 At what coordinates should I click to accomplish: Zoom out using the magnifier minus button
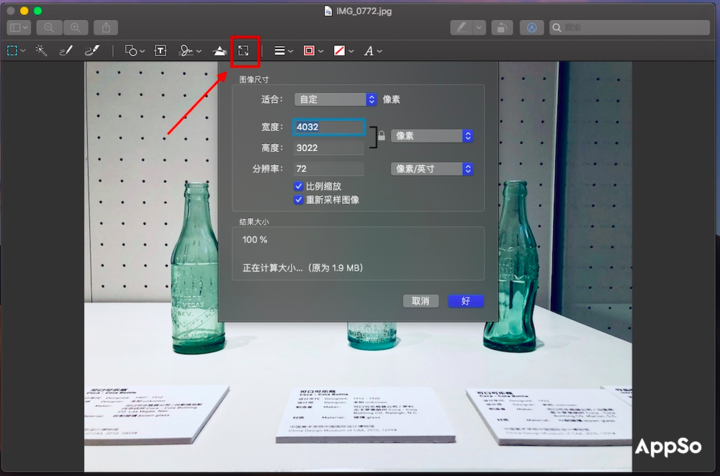(x=47, y=27)
